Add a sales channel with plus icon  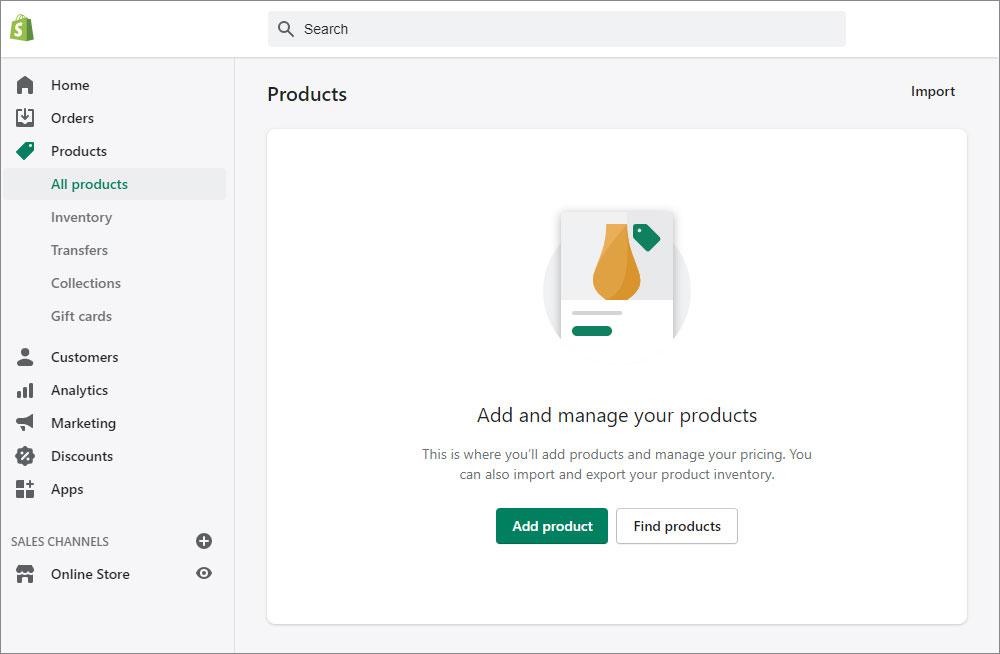tap(204, 541)
